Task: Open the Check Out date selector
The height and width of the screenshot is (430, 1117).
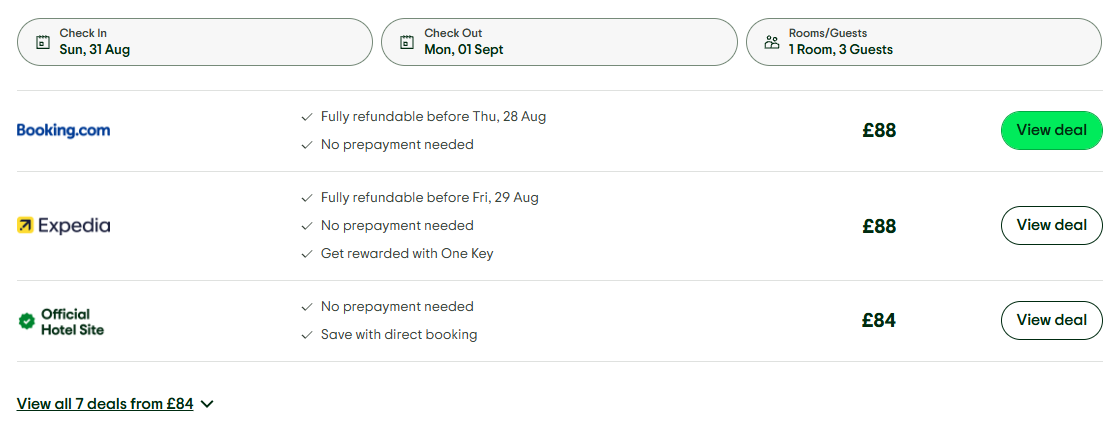Action: coord(559,42)
